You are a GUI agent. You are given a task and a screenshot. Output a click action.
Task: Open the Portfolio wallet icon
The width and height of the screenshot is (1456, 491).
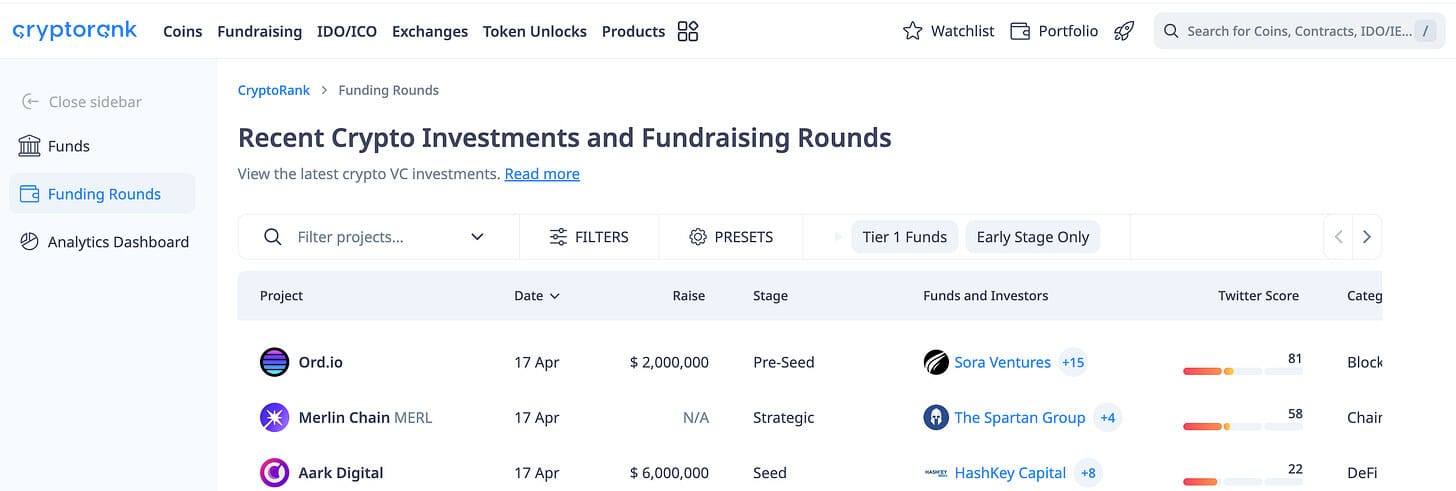pyautogui.click(x=1020, y=31)
